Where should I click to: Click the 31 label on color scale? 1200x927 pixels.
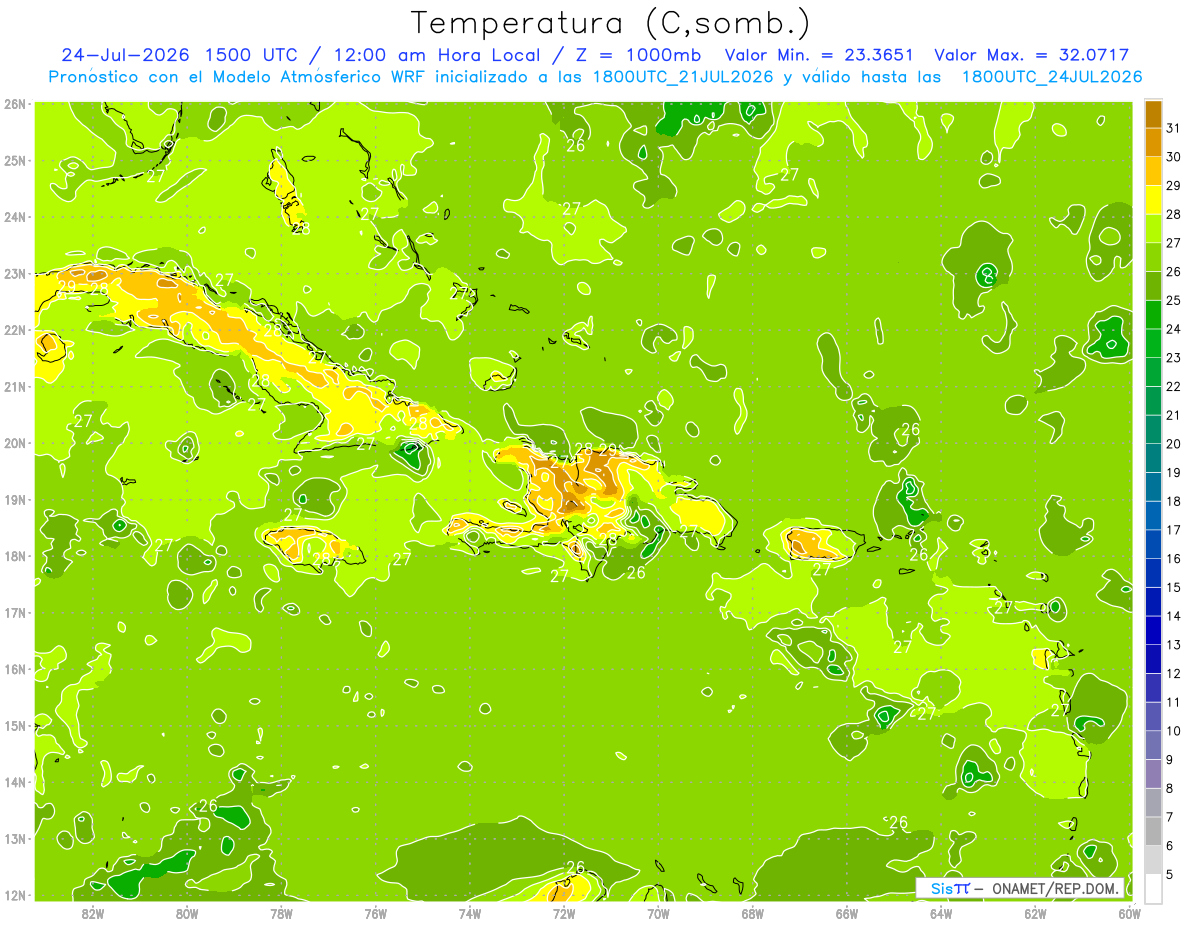1174,128
